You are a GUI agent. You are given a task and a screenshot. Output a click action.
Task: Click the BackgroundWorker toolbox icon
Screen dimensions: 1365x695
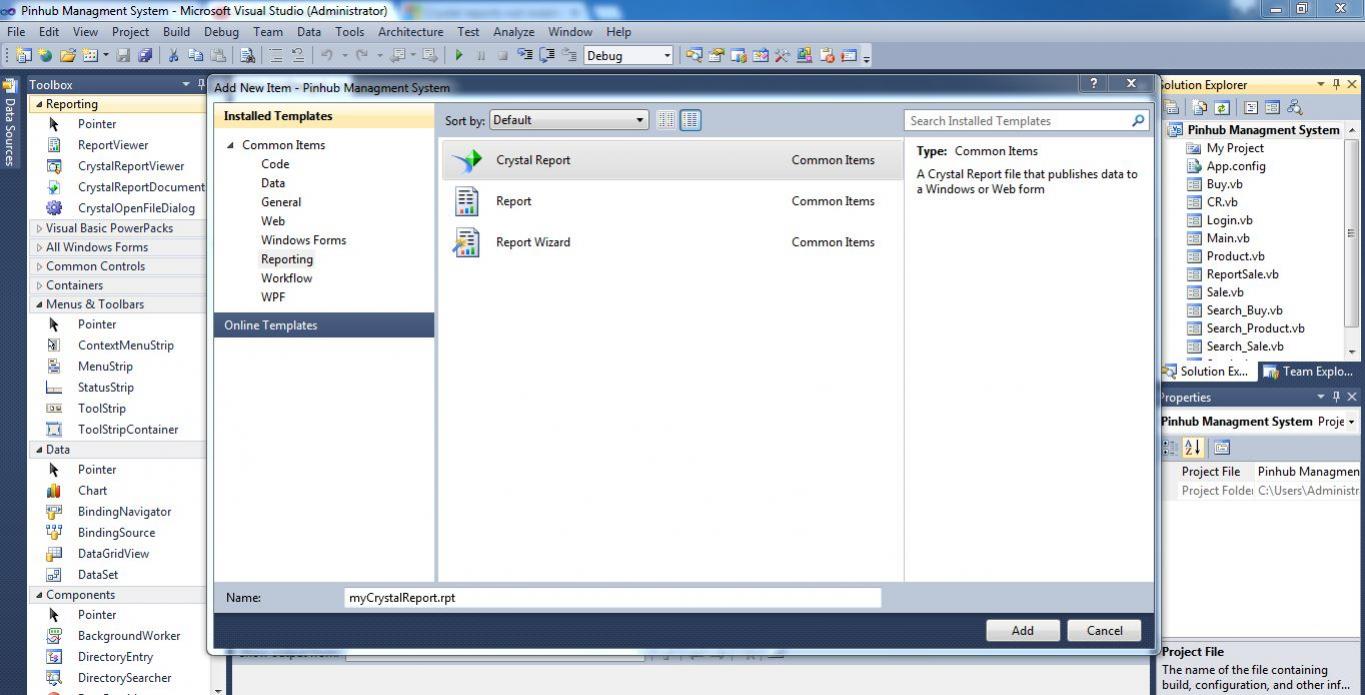55,635
